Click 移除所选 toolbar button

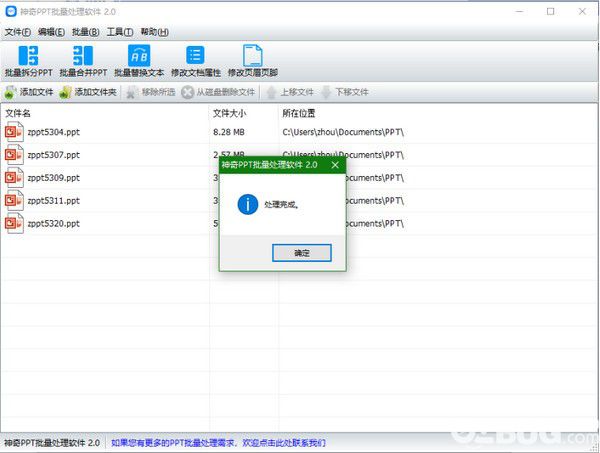(150, 92)
